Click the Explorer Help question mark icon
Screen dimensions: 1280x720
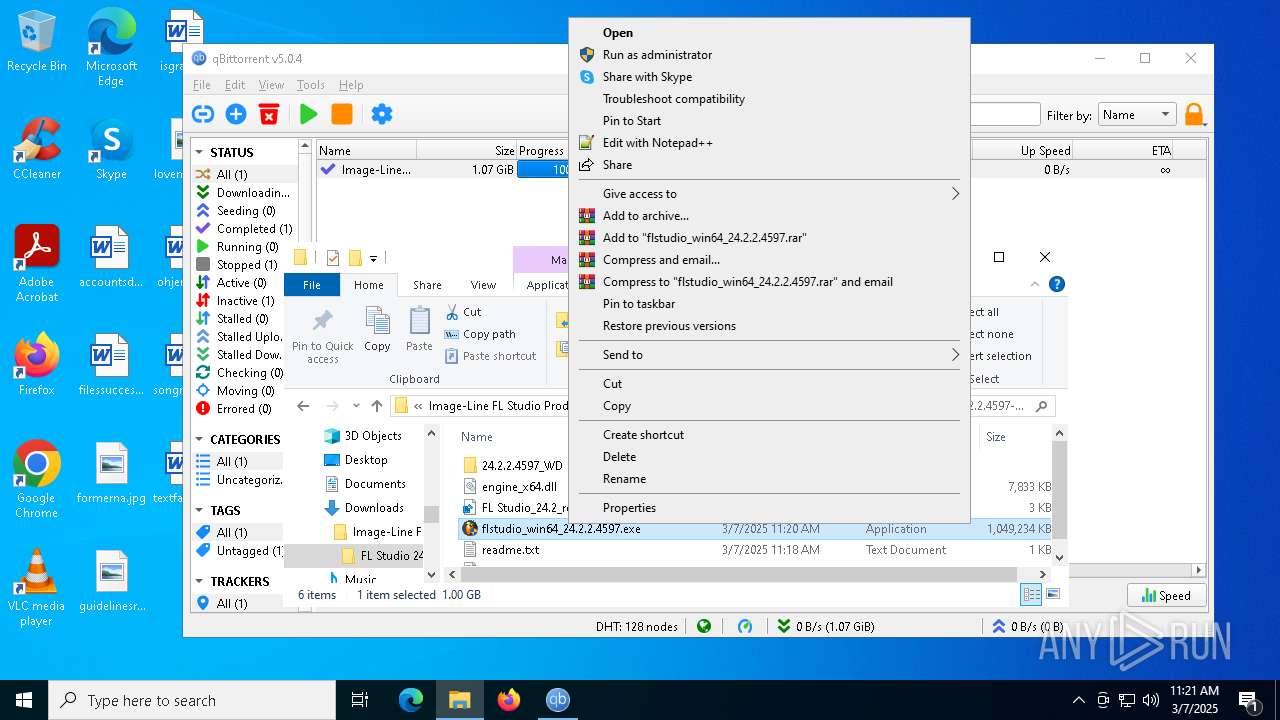[1057, 284]
